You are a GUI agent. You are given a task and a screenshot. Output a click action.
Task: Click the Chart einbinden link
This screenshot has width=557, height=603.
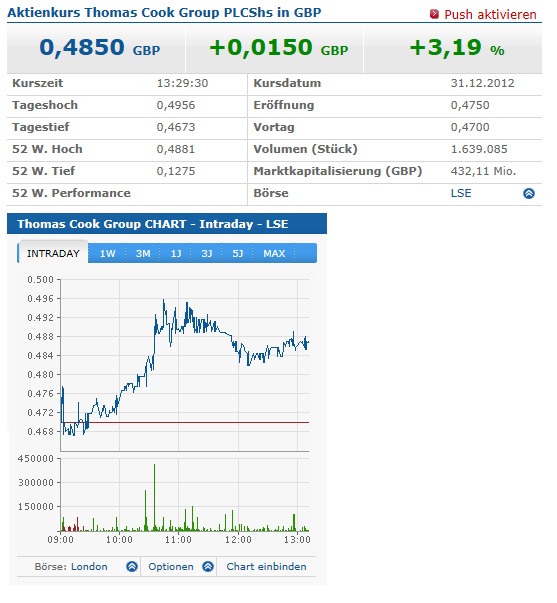coord(266,566)
